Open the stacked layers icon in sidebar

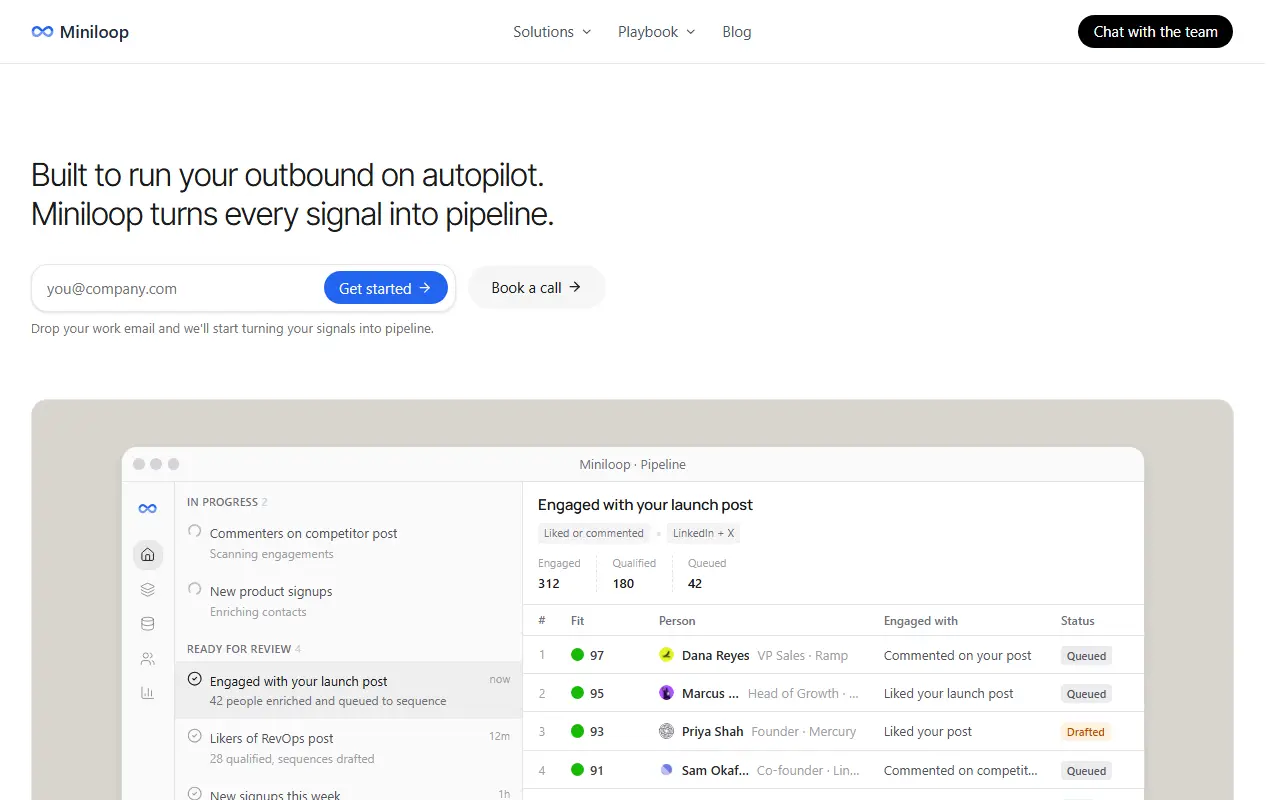pos(148,590)
